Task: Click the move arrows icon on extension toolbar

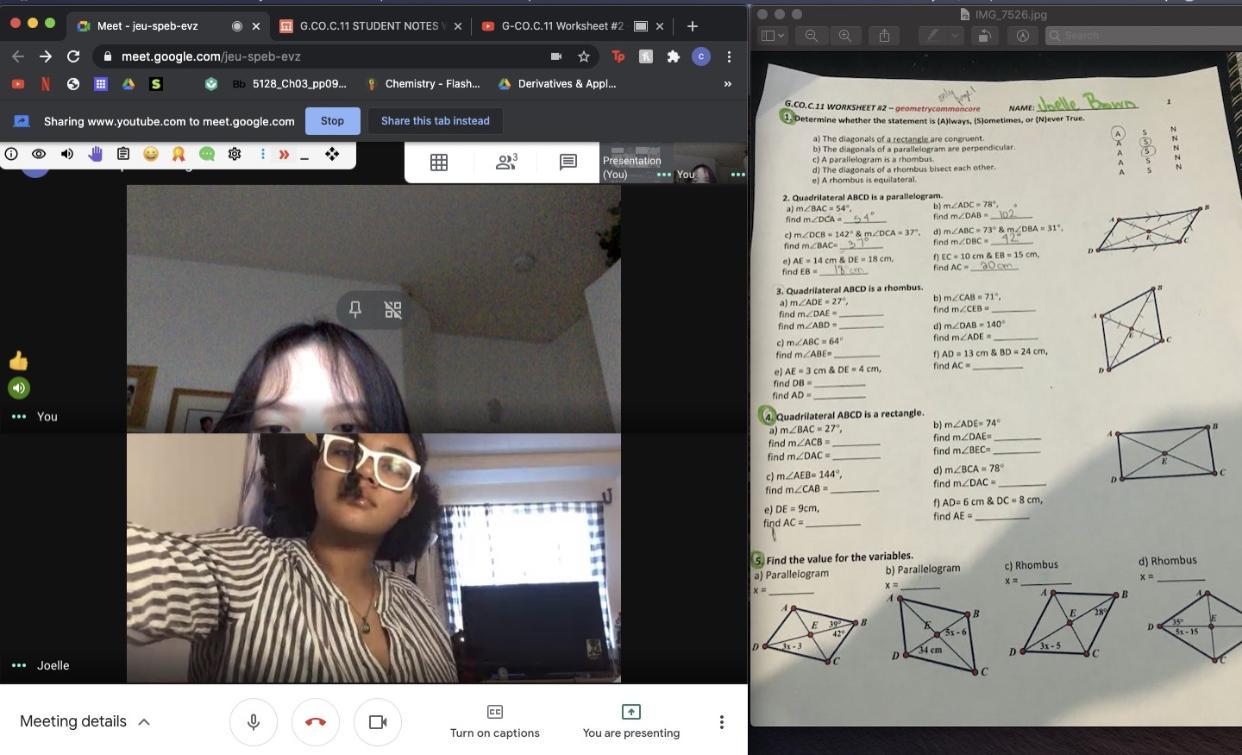Action: pos(332,154)
